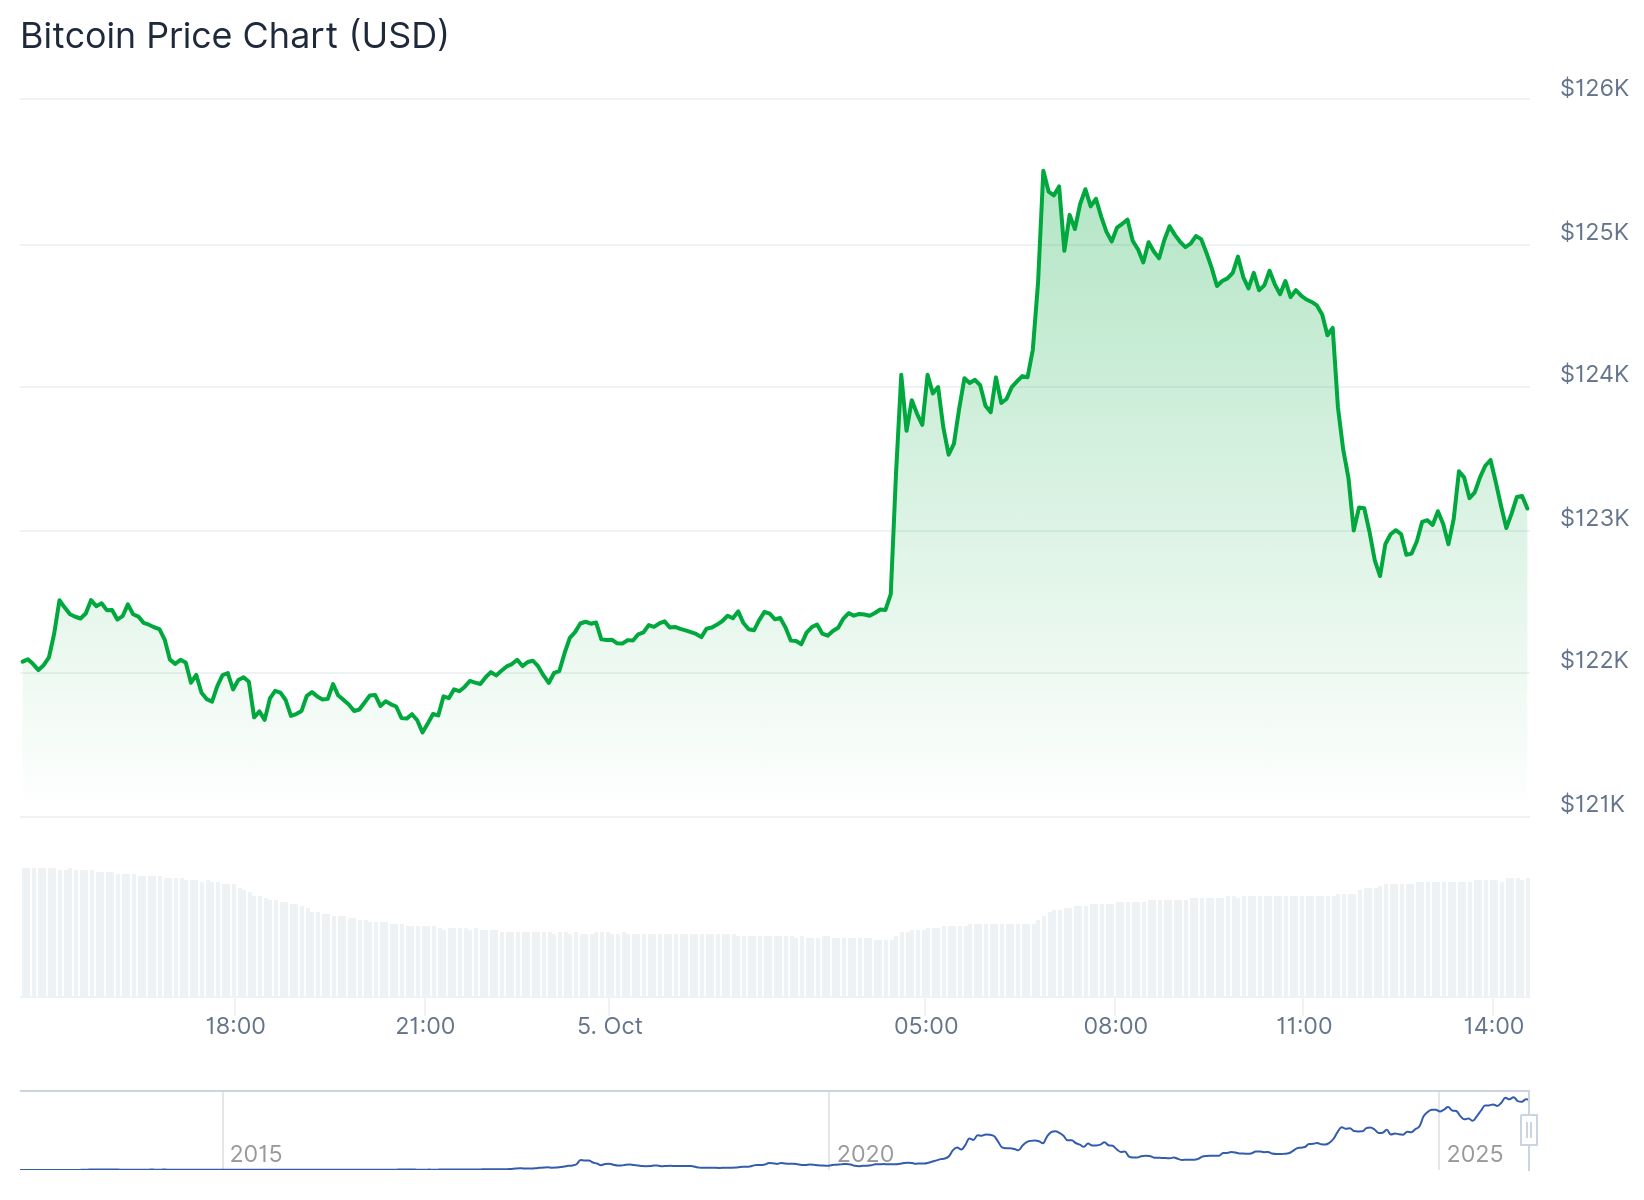Click the navigator range handle
The height and width of the screenshot is (1200, 1644).
pos(1528,1130)
